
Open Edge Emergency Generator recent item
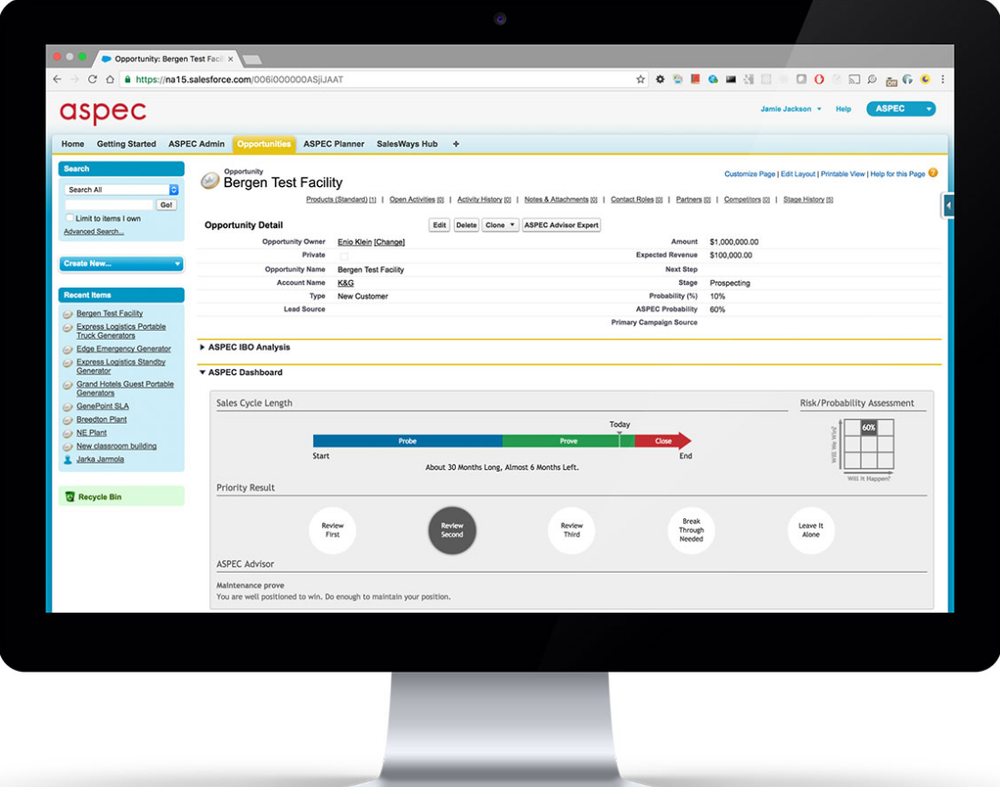(x=124, y=349)
